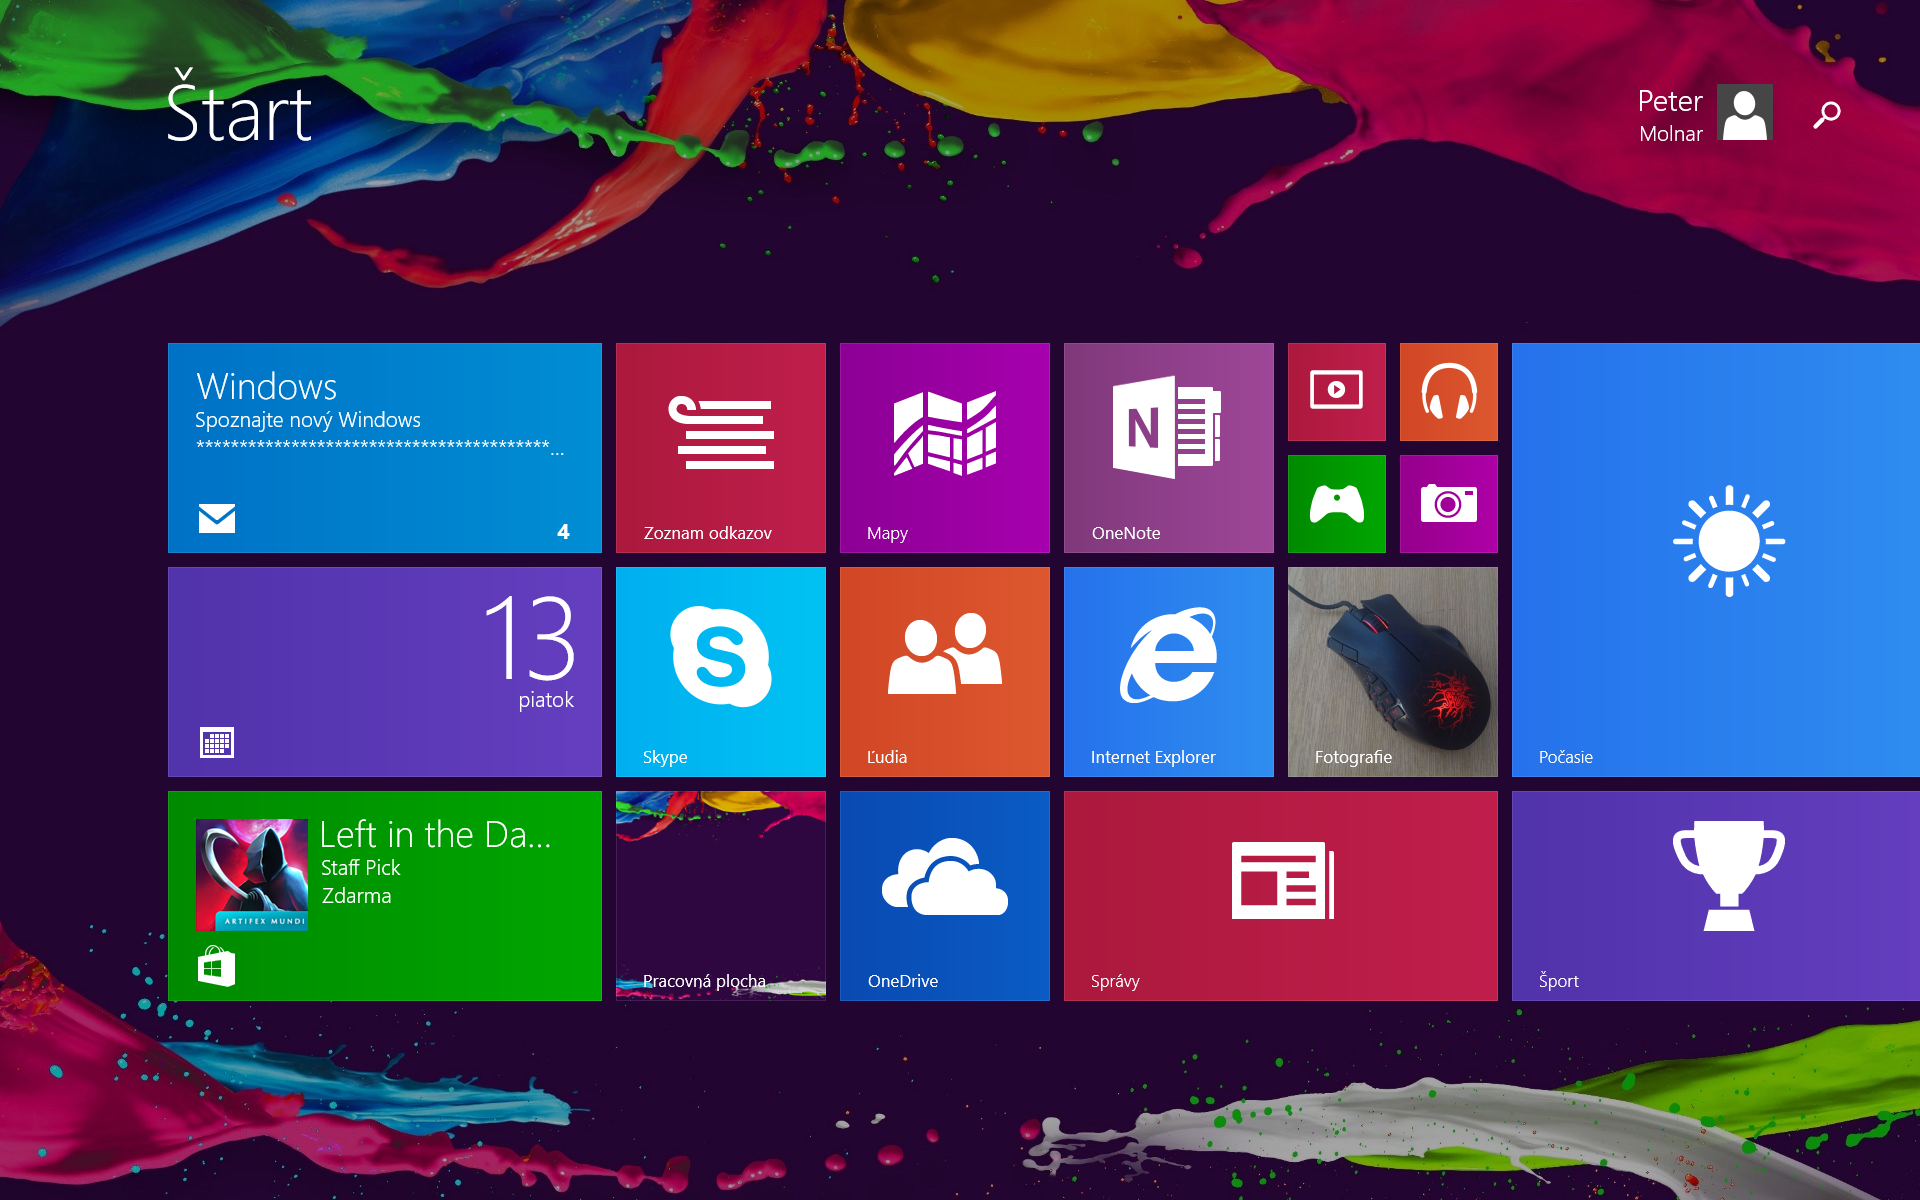The image size is (1920, 1200).
Task: Open the Store tile featuring Left in the Dark
Action: point(385,896)
